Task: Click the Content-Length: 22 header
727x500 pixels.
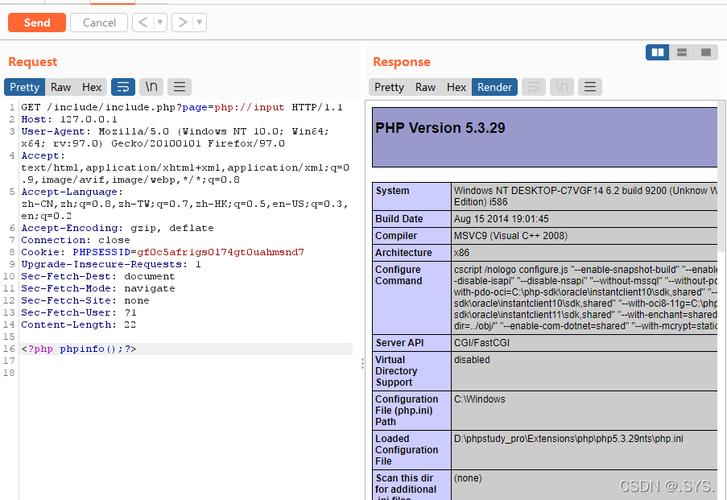Action: pyautogui.click(x=78, y=325)
